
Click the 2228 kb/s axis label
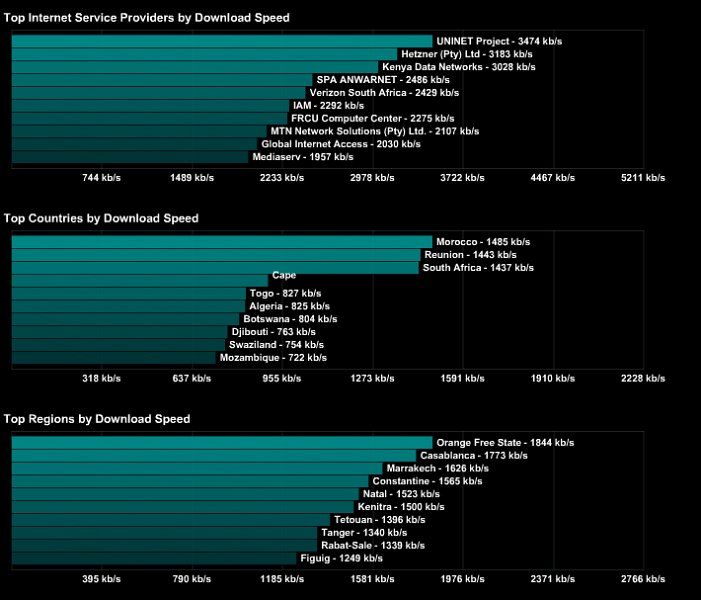click(643, 379)
